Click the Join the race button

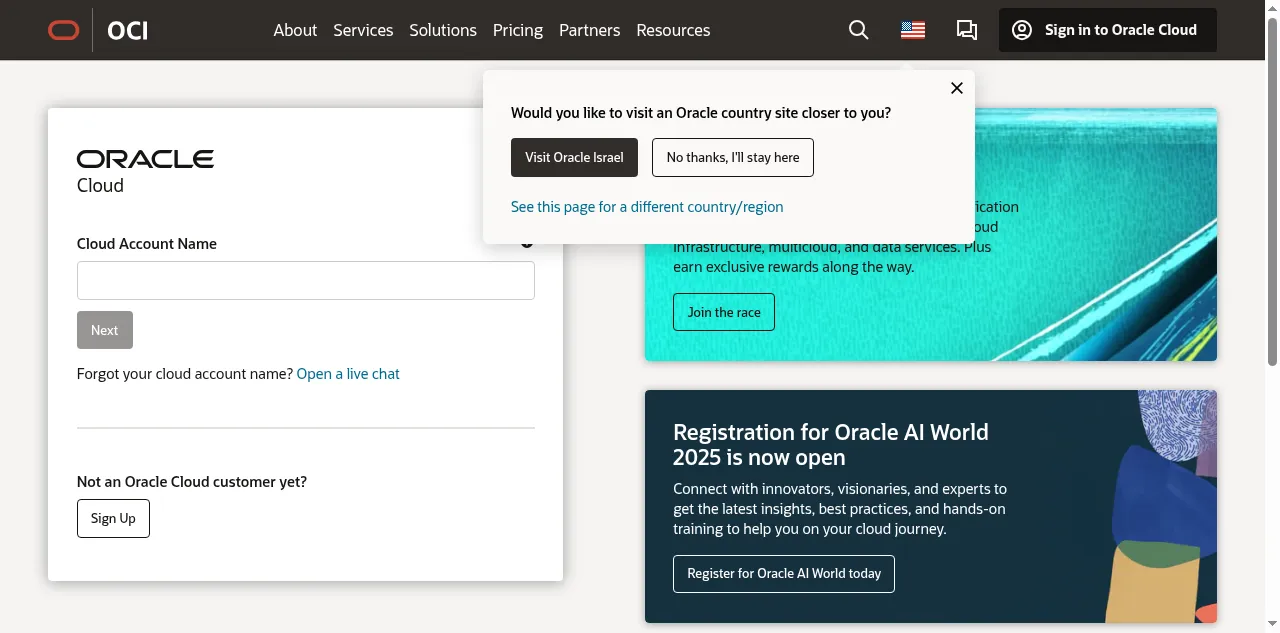724,312
